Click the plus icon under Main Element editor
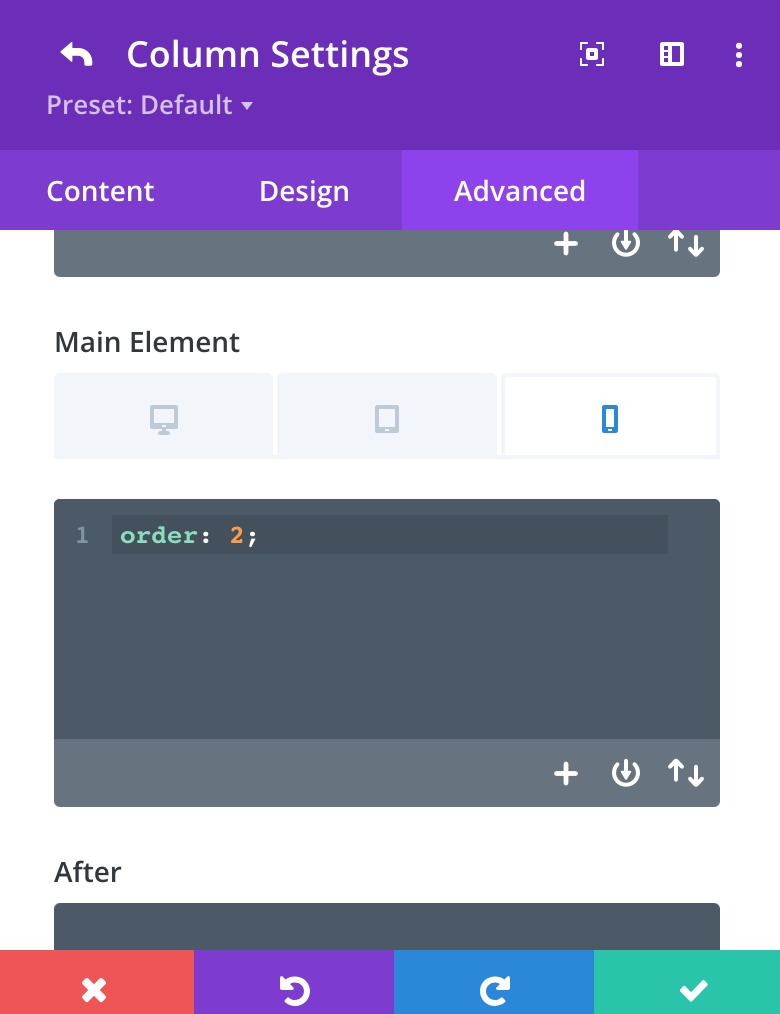Image resolution: width=780 pixels, height=1014 pixels. point(566,773)
